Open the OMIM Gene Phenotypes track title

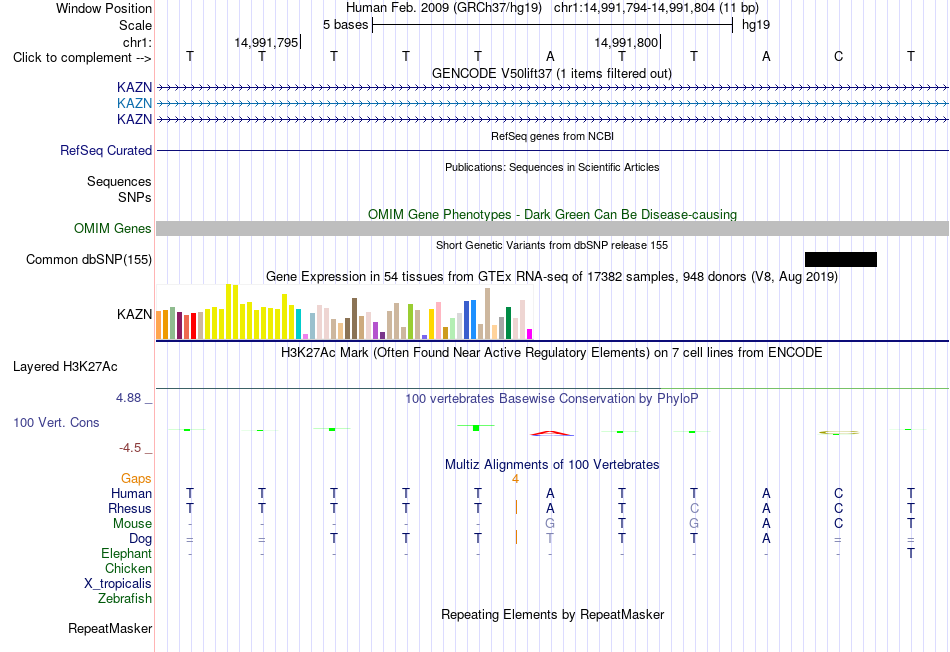pyautogui.click(x=552, y=215)
